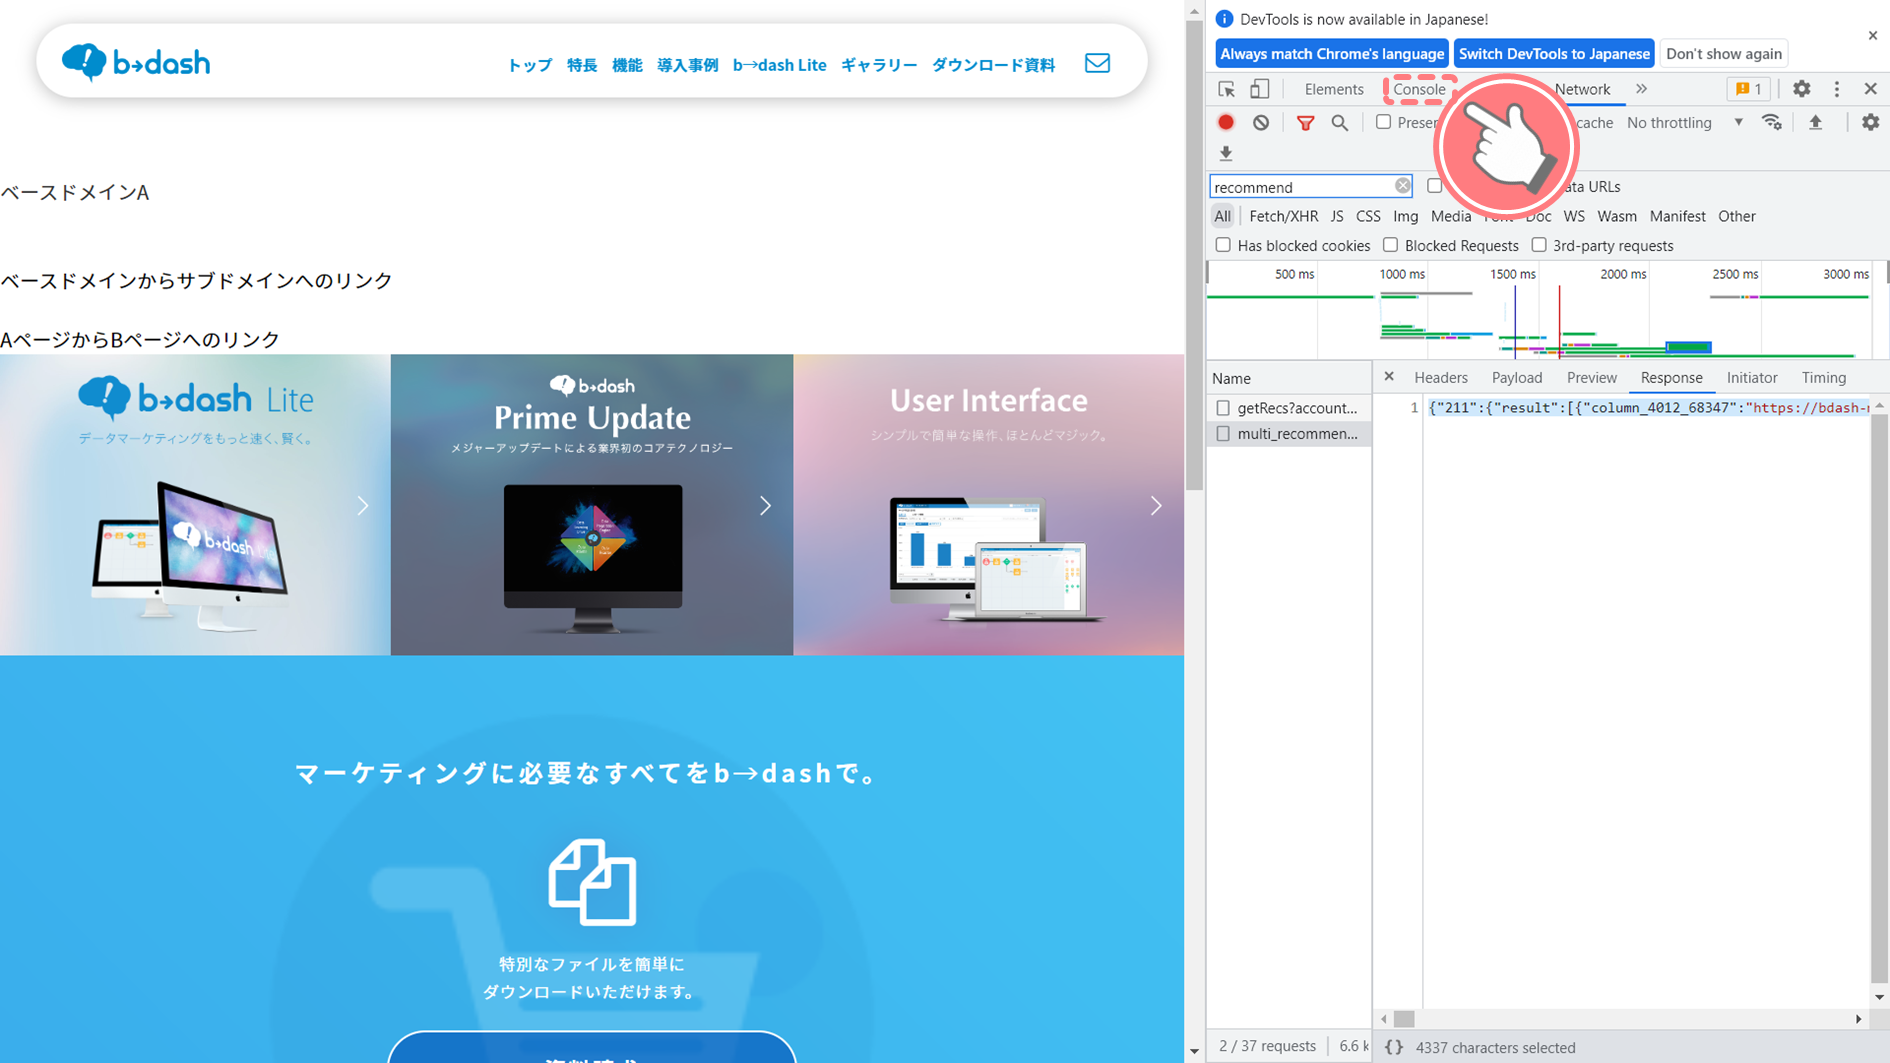Close the request details pane
Screen dimensions: 1890x1063
pos(1389,377)
